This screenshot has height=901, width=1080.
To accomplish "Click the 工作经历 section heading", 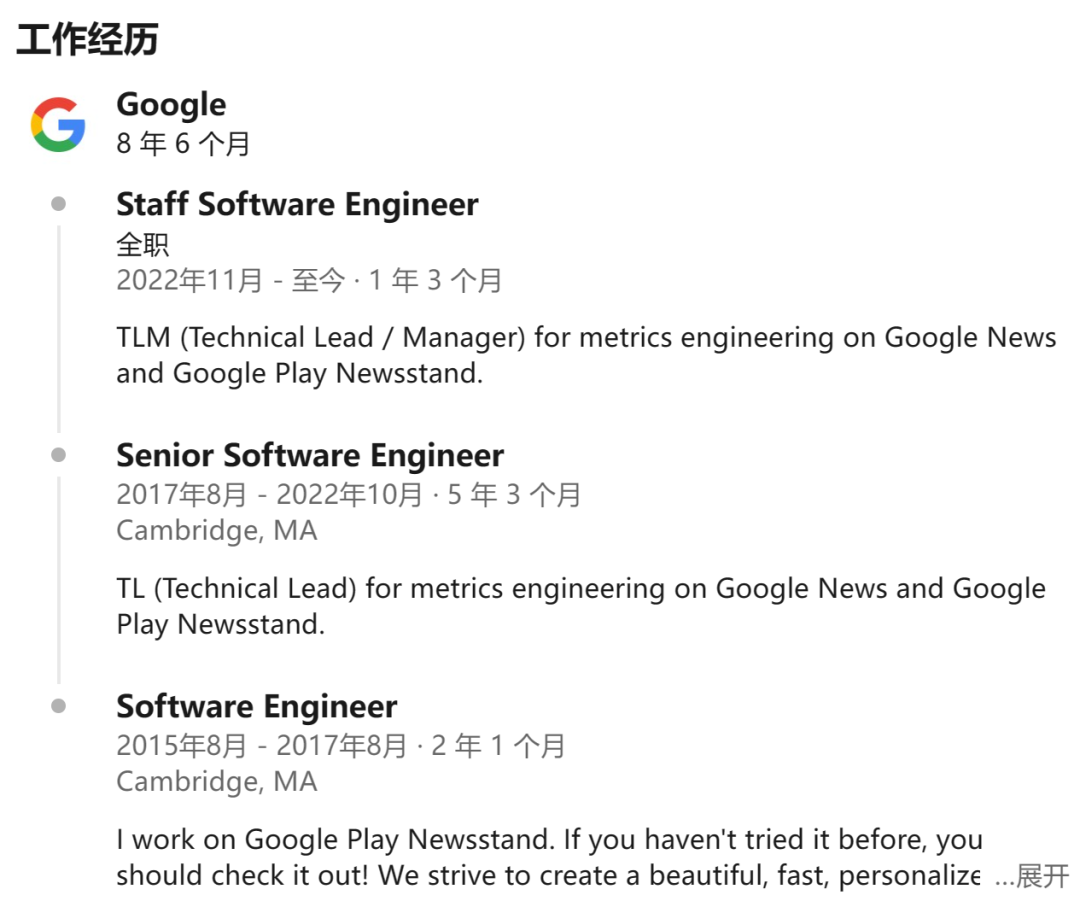I will point(88,40).
